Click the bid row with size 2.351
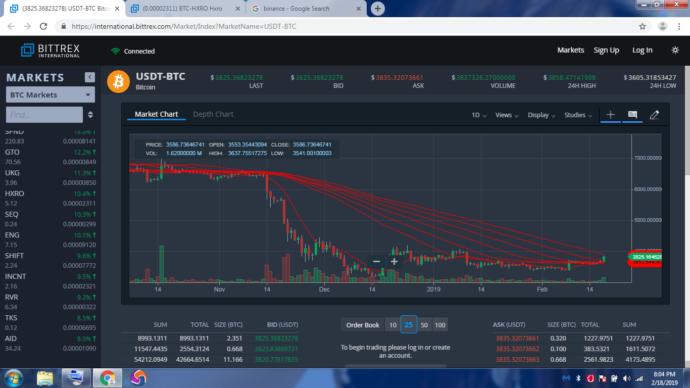Viewport: 690px width, 388px height. [216, 338]
